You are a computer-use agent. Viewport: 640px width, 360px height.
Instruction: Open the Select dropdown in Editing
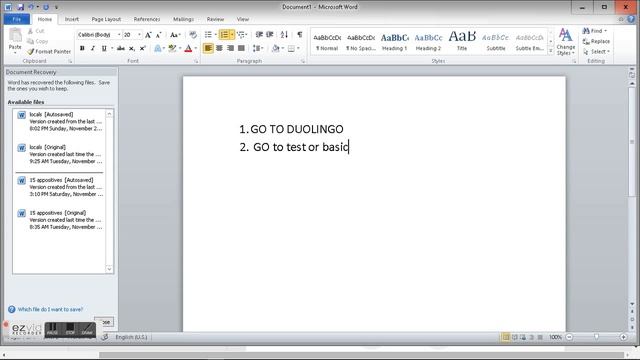point(596,51)
